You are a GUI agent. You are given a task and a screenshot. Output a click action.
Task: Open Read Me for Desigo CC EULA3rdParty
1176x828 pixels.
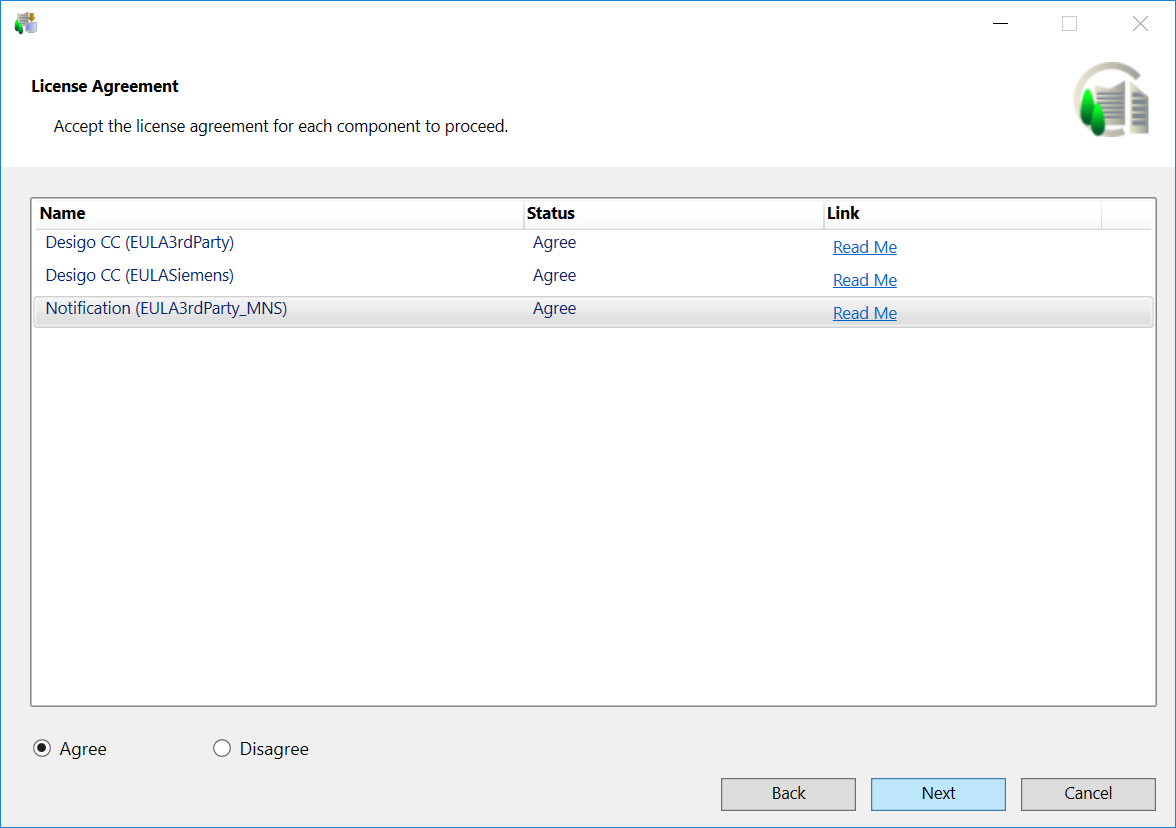(x=865, y=247)
